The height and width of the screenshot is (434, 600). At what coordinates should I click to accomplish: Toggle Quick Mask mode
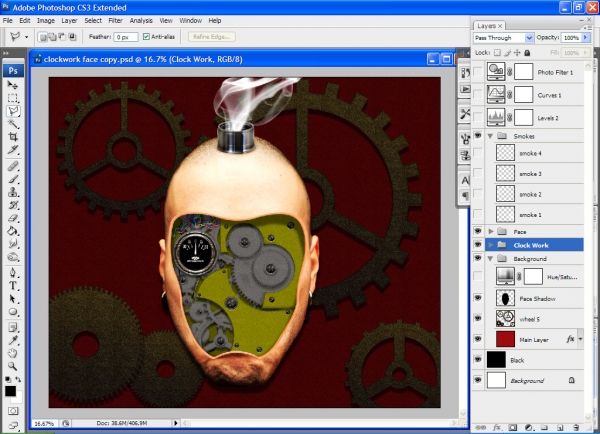coord(13,411)
